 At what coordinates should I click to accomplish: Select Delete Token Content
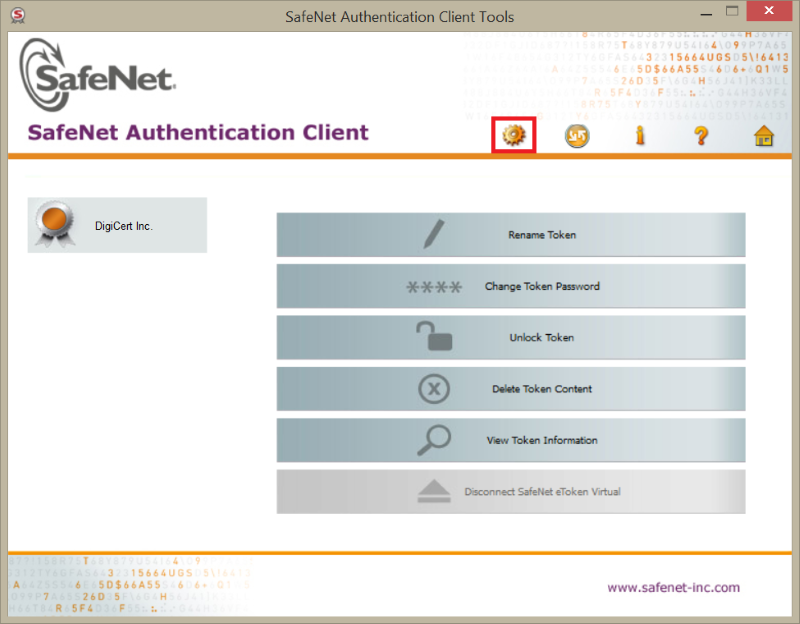pos(542,389)
